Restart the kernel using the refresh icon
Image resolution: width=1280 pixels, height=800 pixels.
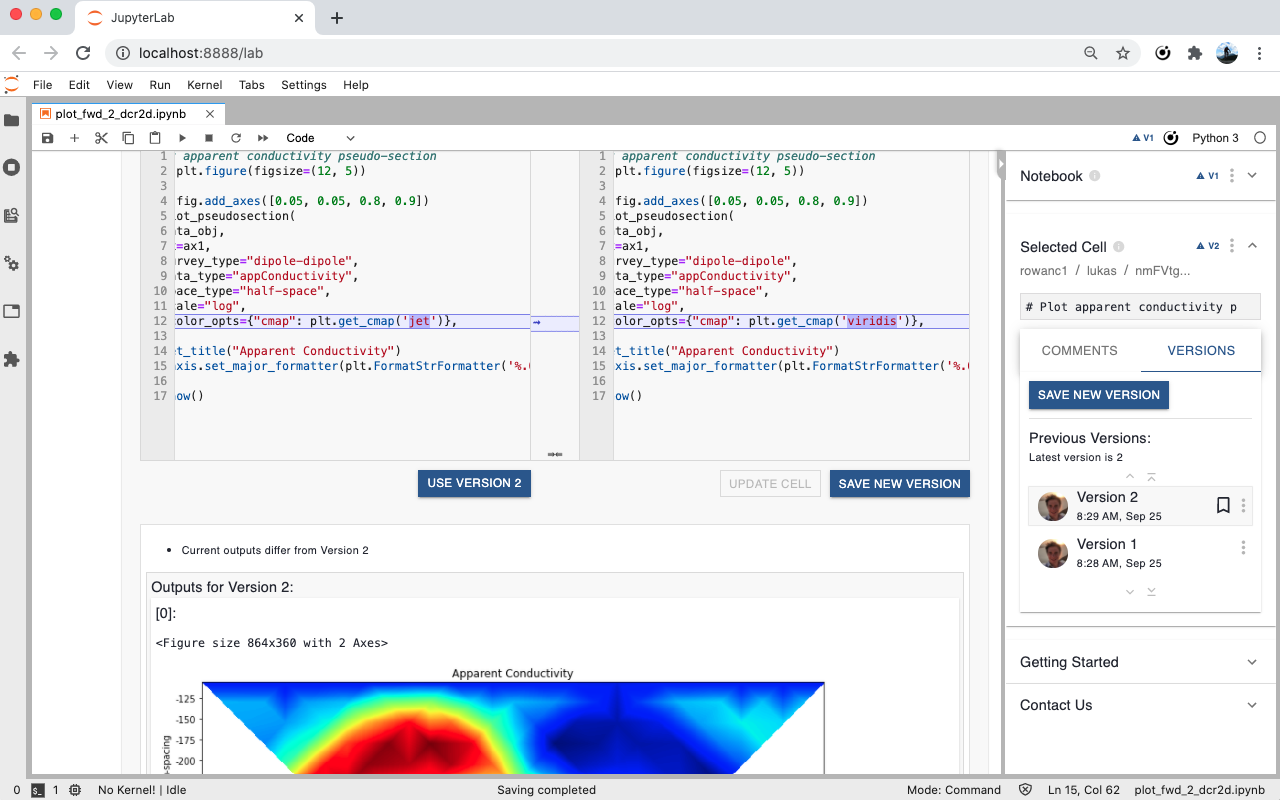click(235, 138)
